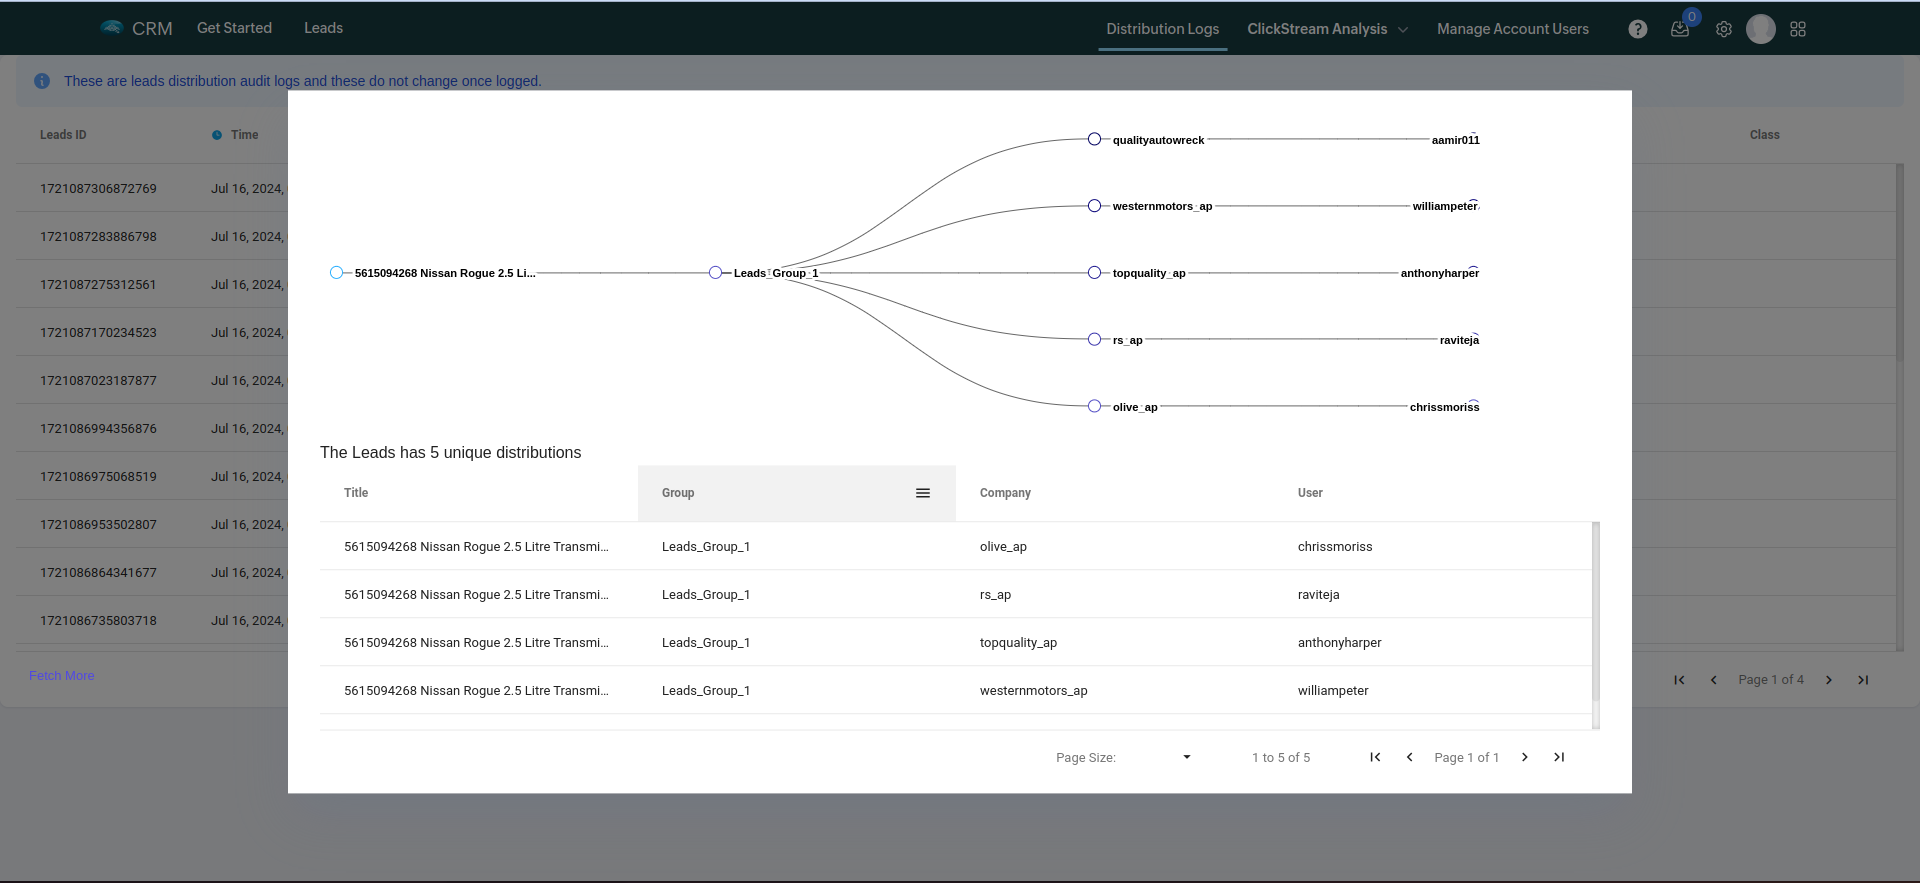The image size is (1920, 883).
Task: Click the topquality_ap tree node circle
Action: 1094,273
